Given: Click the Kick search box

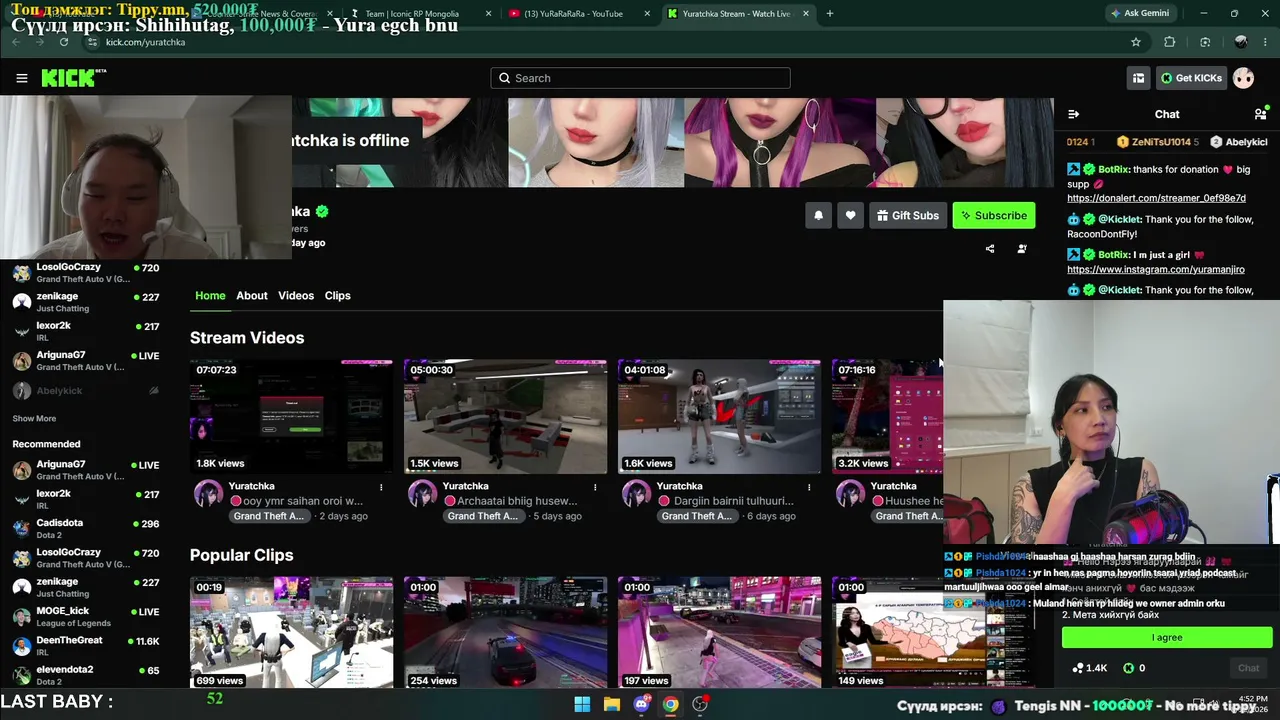Looking at the screenshot, I should (x=640, y=78).
